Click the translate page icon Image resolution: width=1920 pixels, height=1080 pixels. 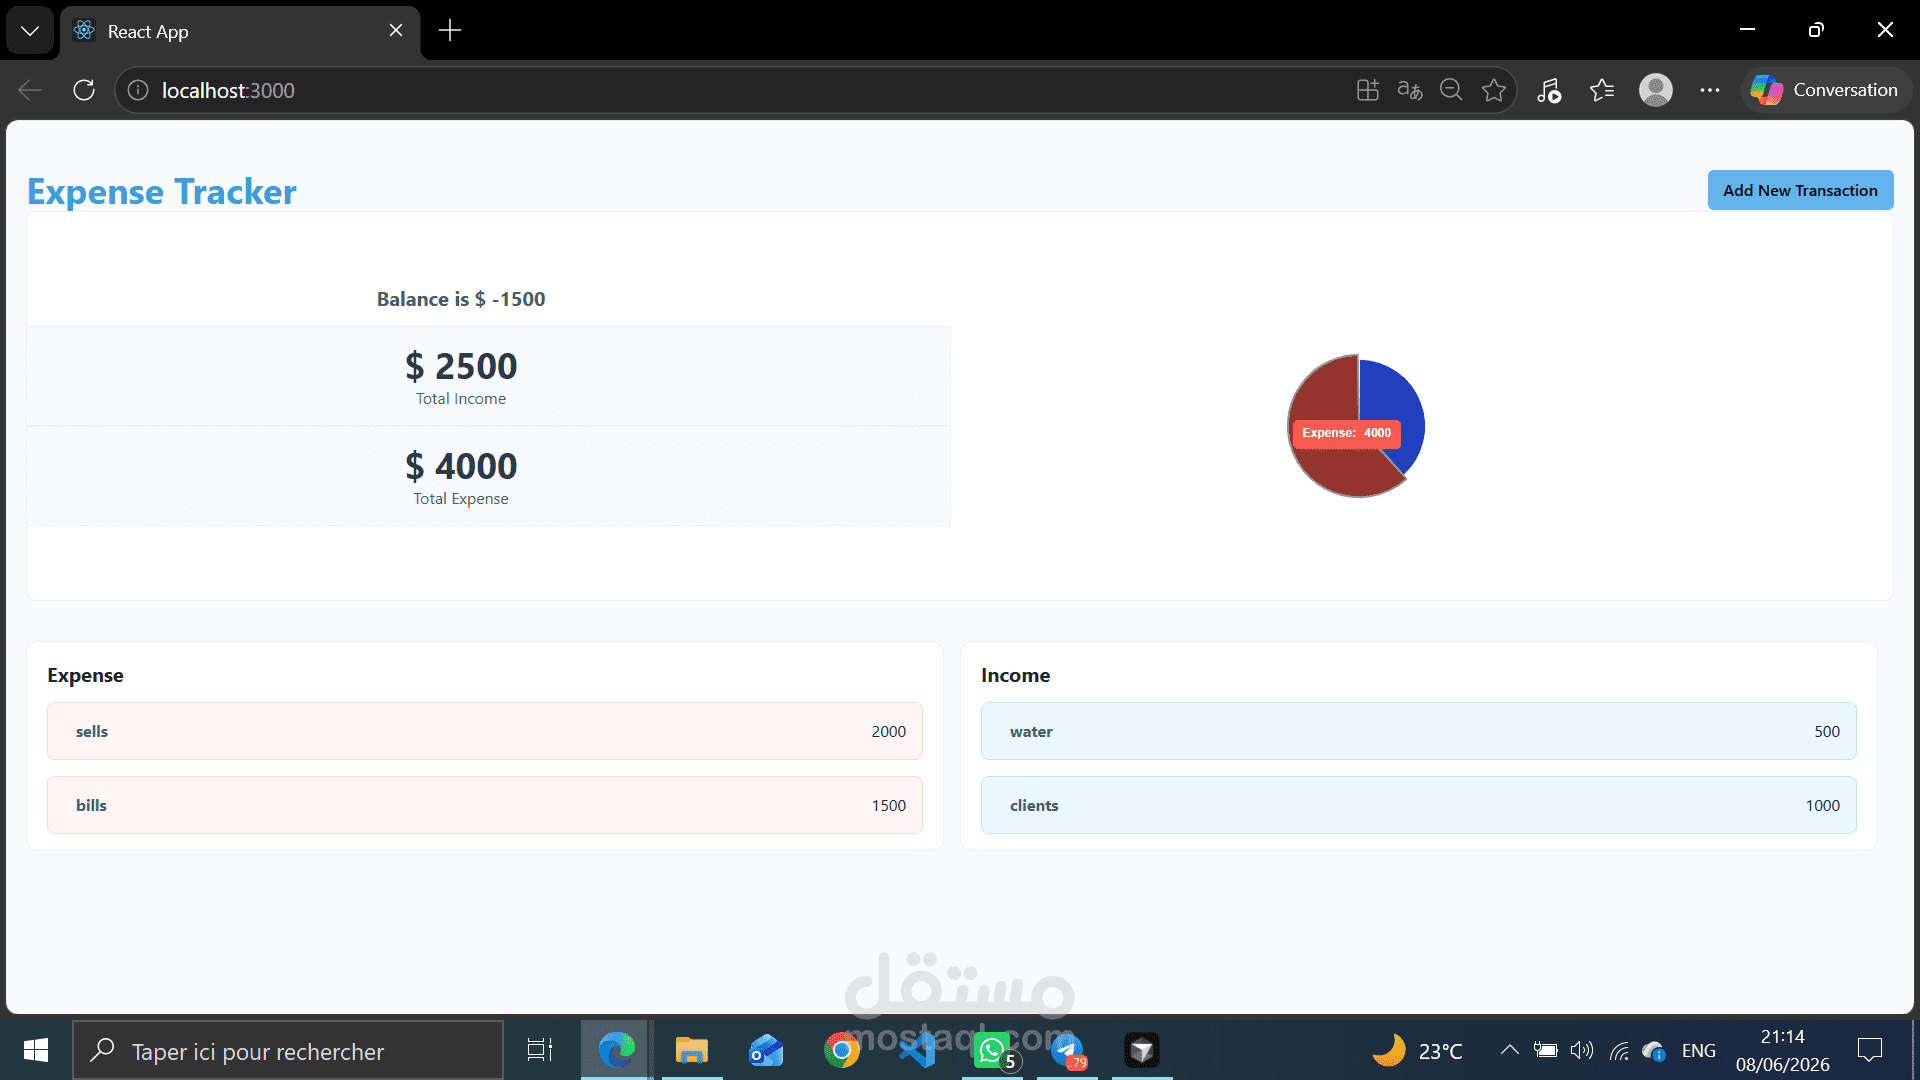pyautogui.click(x=1410, y=90)
